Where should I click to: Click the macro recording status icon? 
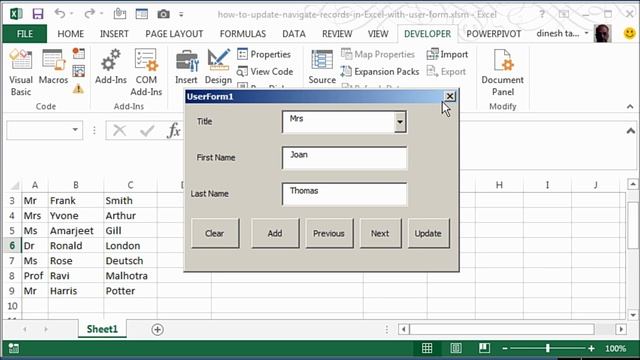coord(13,348)
